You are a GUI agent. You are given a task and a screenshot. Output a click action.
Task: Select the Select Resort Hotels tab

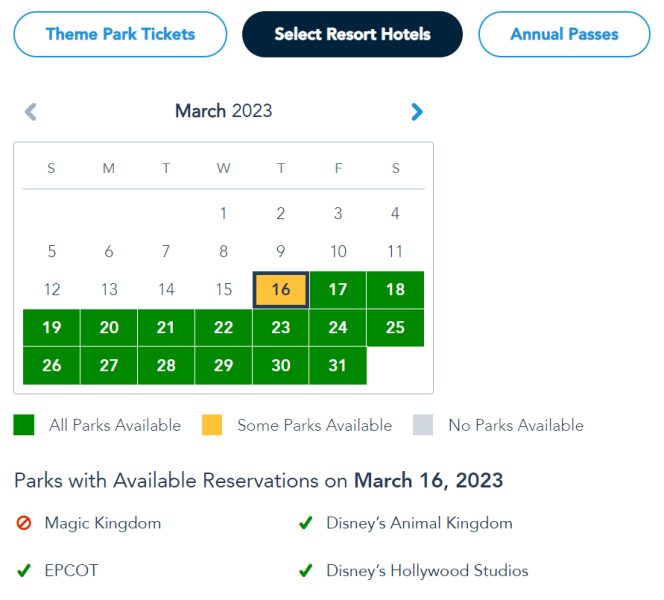352,34
